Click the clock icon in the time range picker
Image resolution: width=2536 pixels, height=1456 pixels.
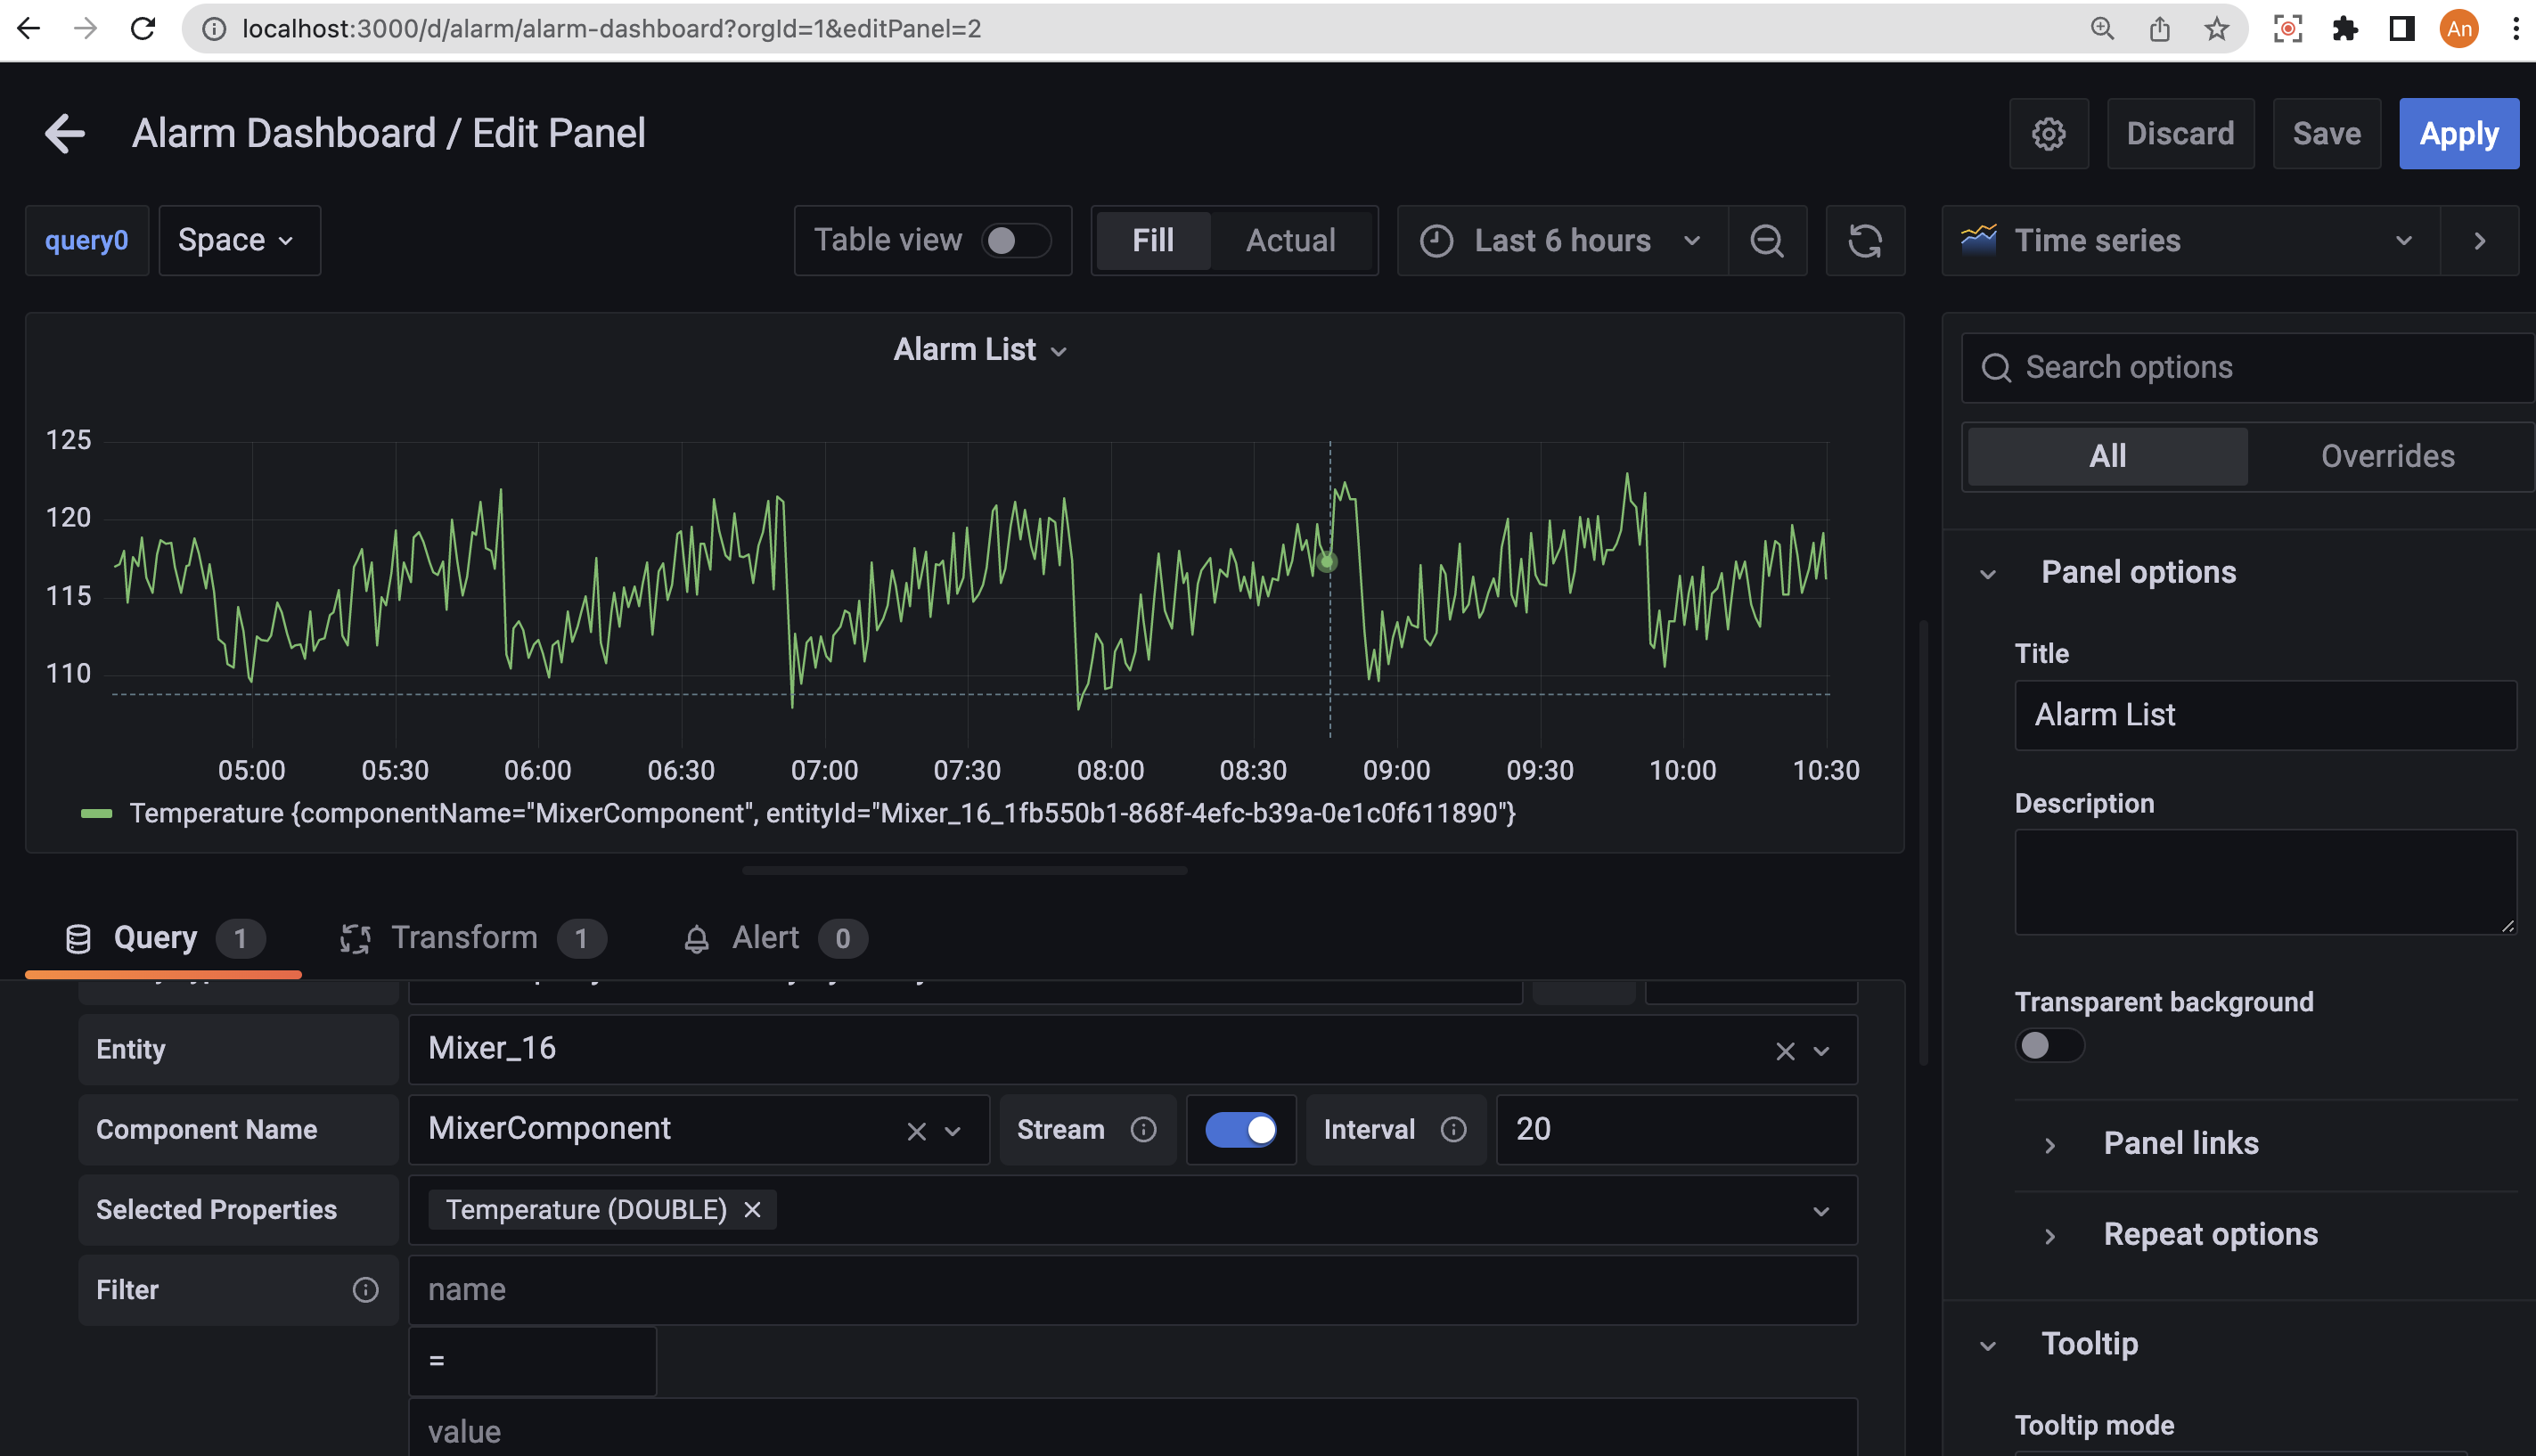coord(1437,240)
